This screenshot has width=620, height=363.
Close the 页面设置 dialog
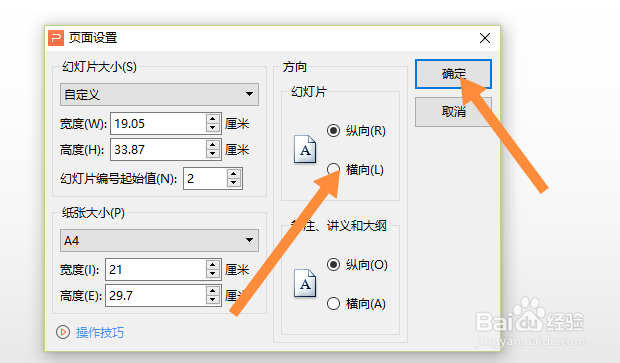[x=485, y=38]
